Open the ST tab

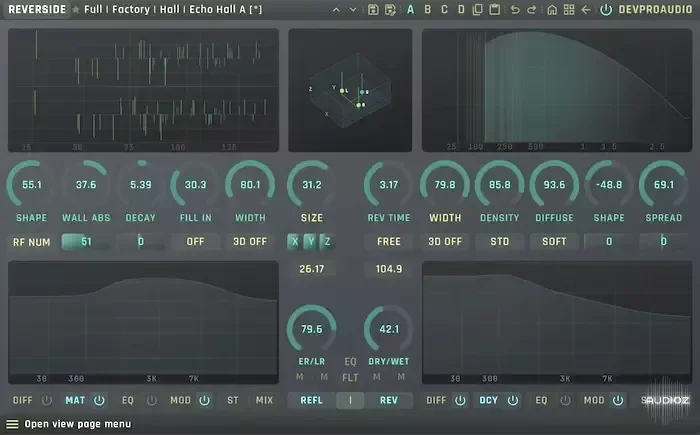tap(233, 401)
